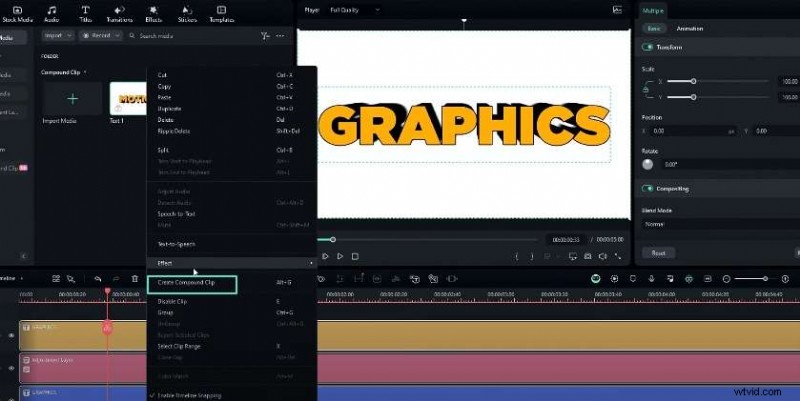Open the Effects tab
The image size is (800, 401).
click(153, 14)
